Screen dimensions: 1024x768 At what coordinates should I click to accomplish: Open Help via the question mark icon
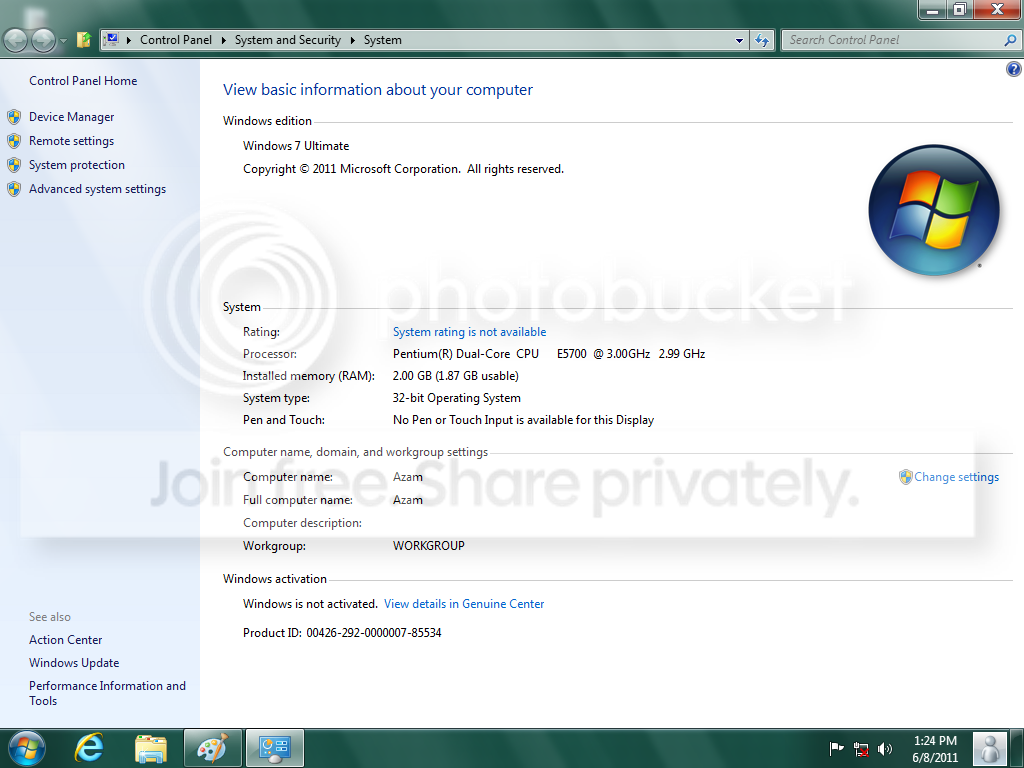pyautogui.click(x=1014, y=69)
